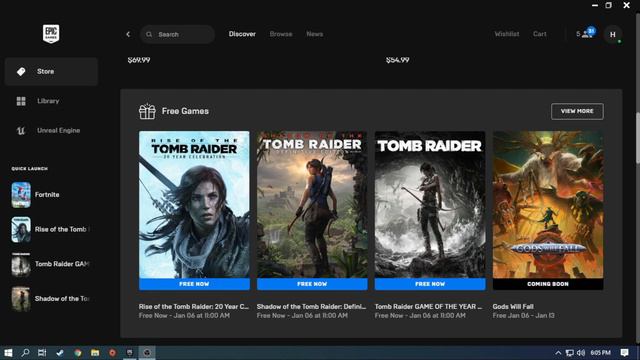The height and width of the screenshot is (360, 640).
Task: Show hidden system tray icons
Action: (x=558, y=353)
